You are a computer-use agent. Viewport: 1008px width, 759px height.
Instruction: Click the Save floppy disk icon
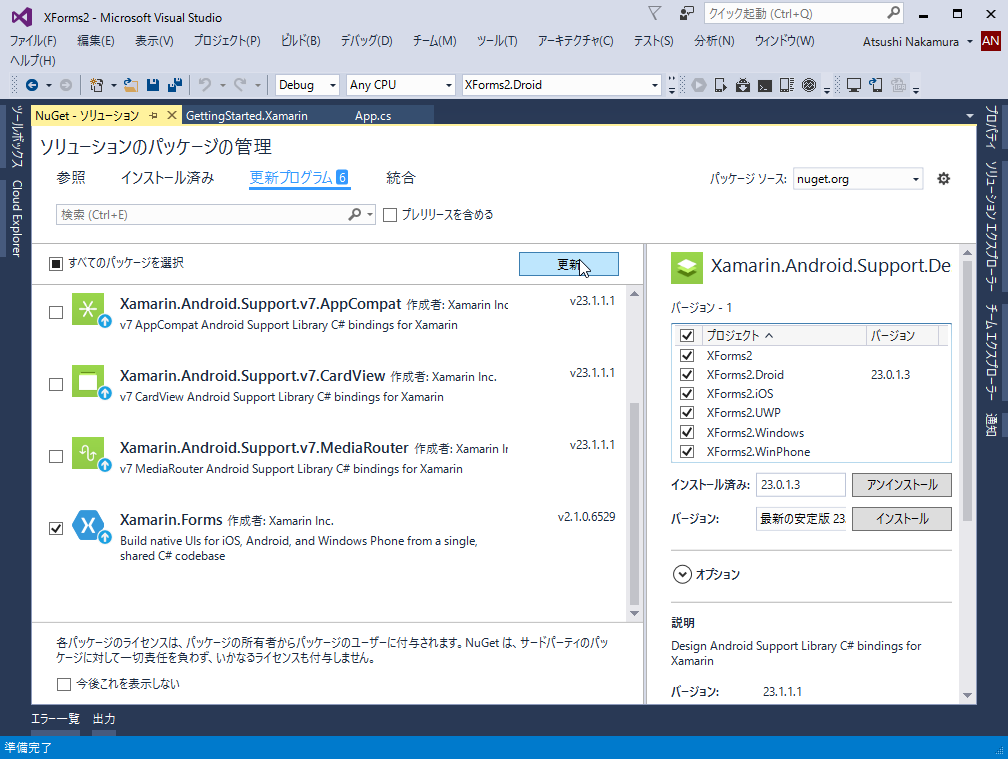(x=153, y=85)
